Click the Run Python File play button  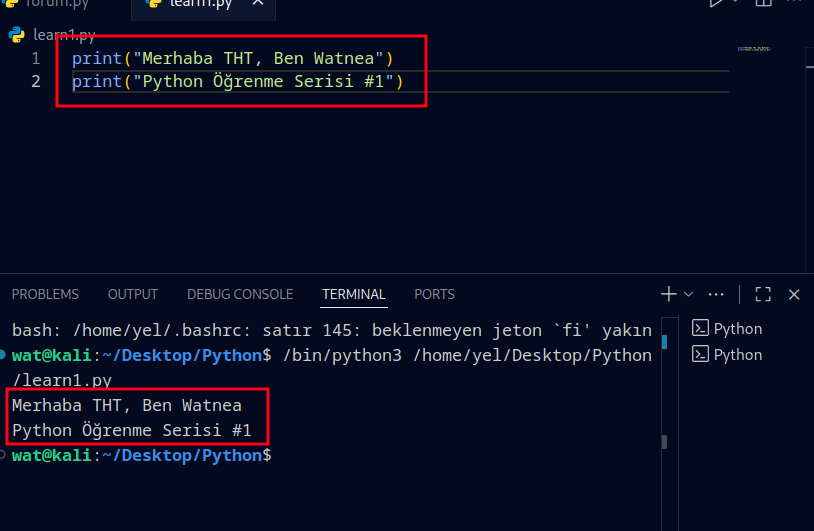point(715,3)
